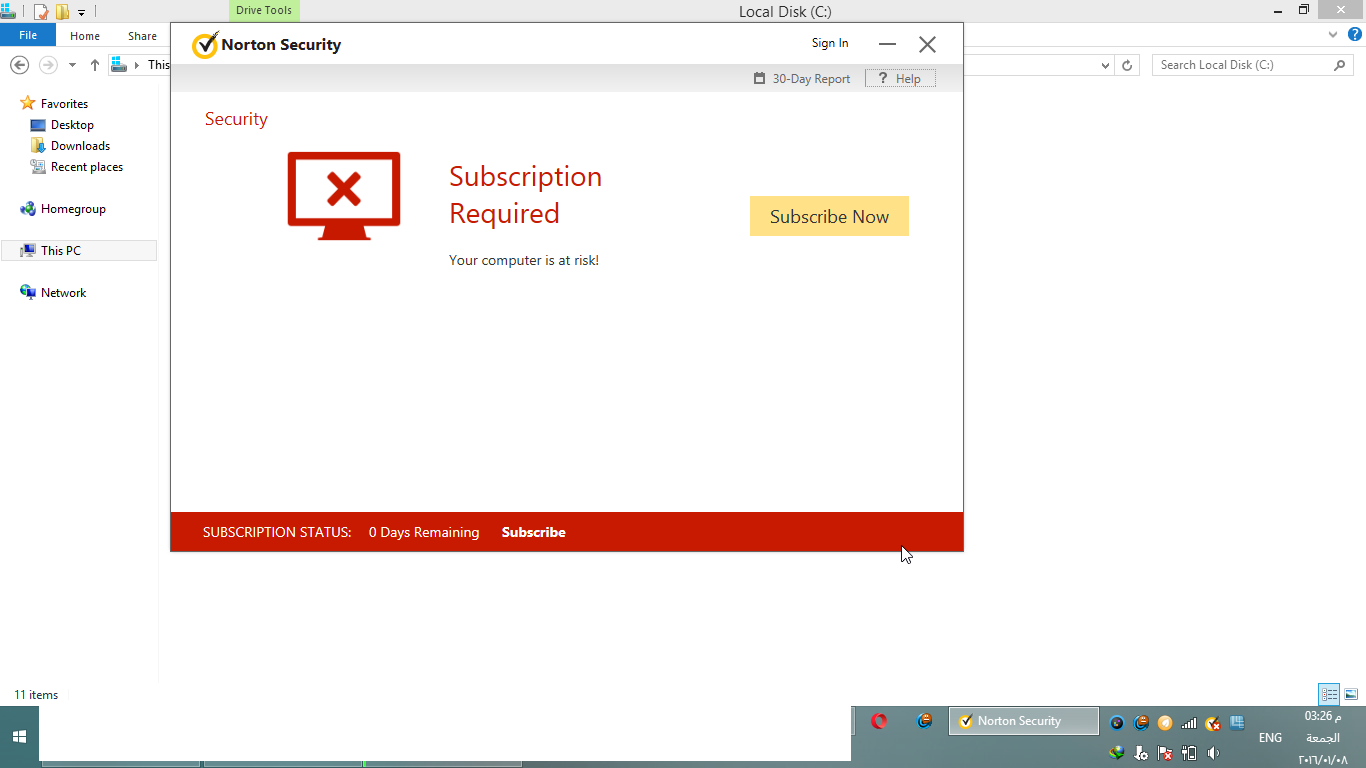Click the red monitor X warning icon
The height and width of the screenshot is (768, 1366).
pos(344,196)
